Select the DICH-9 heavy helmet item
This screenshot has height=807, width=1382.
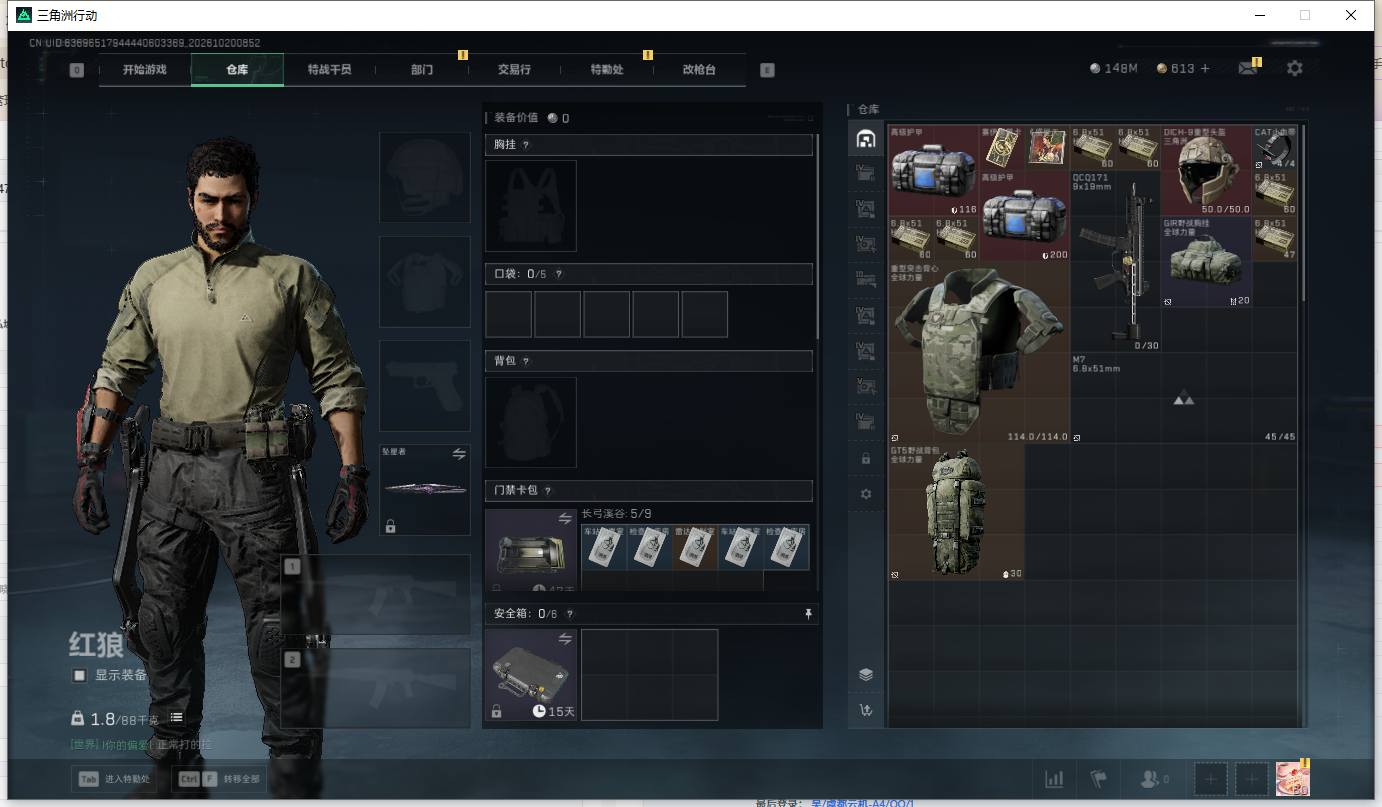(1207, 170)
